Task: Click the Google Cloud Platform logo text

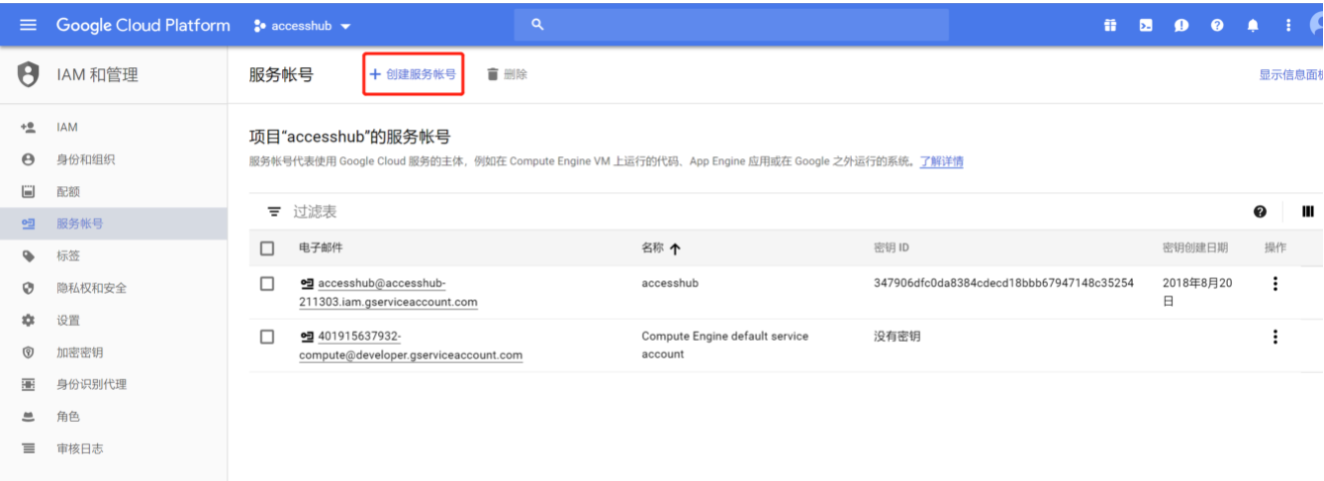Action: point(143,25)
